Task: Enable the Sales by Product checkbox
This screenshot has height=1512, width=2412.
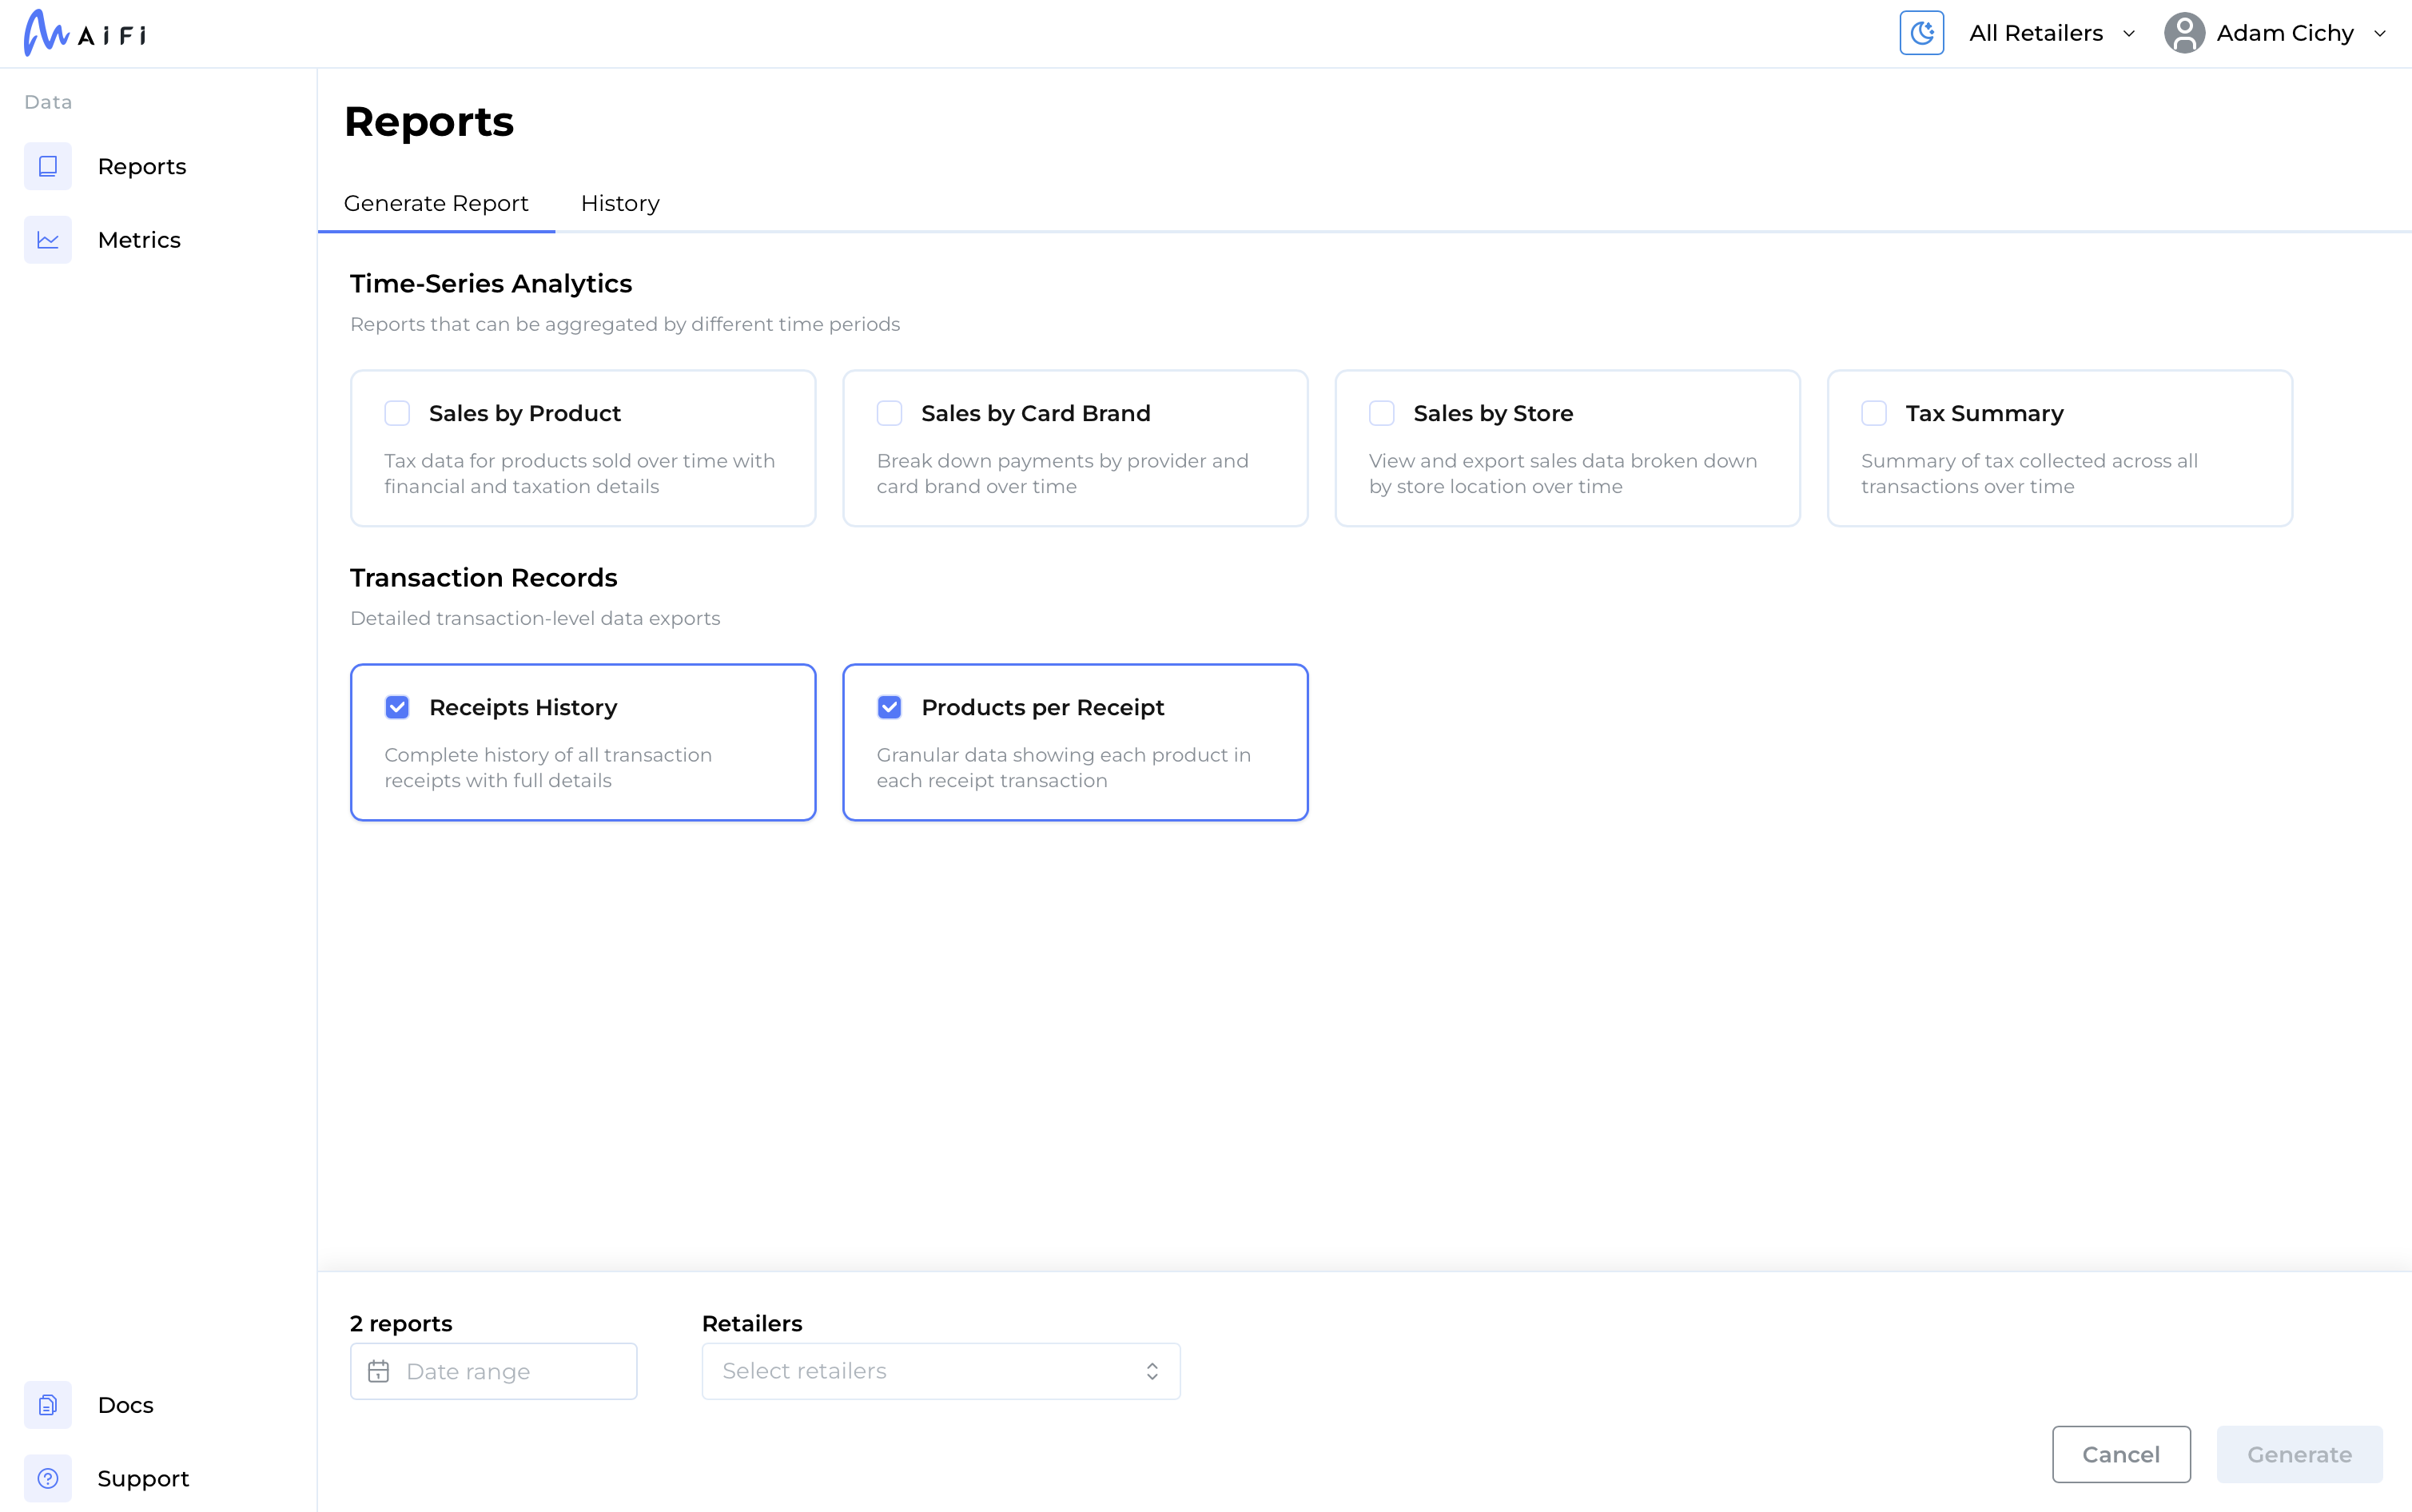Action: click(x=397, y=413)
